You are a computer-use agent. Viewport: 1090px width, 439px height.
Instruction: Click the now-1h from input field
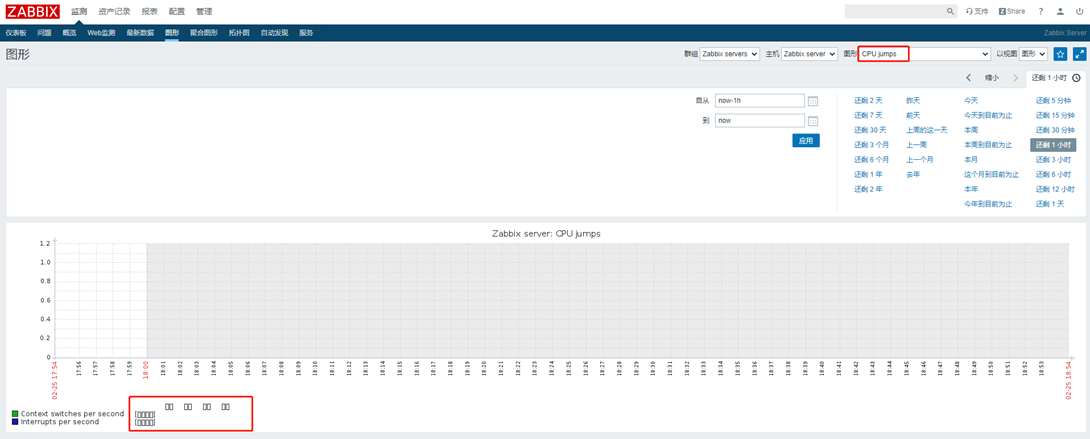coord(759,101)
